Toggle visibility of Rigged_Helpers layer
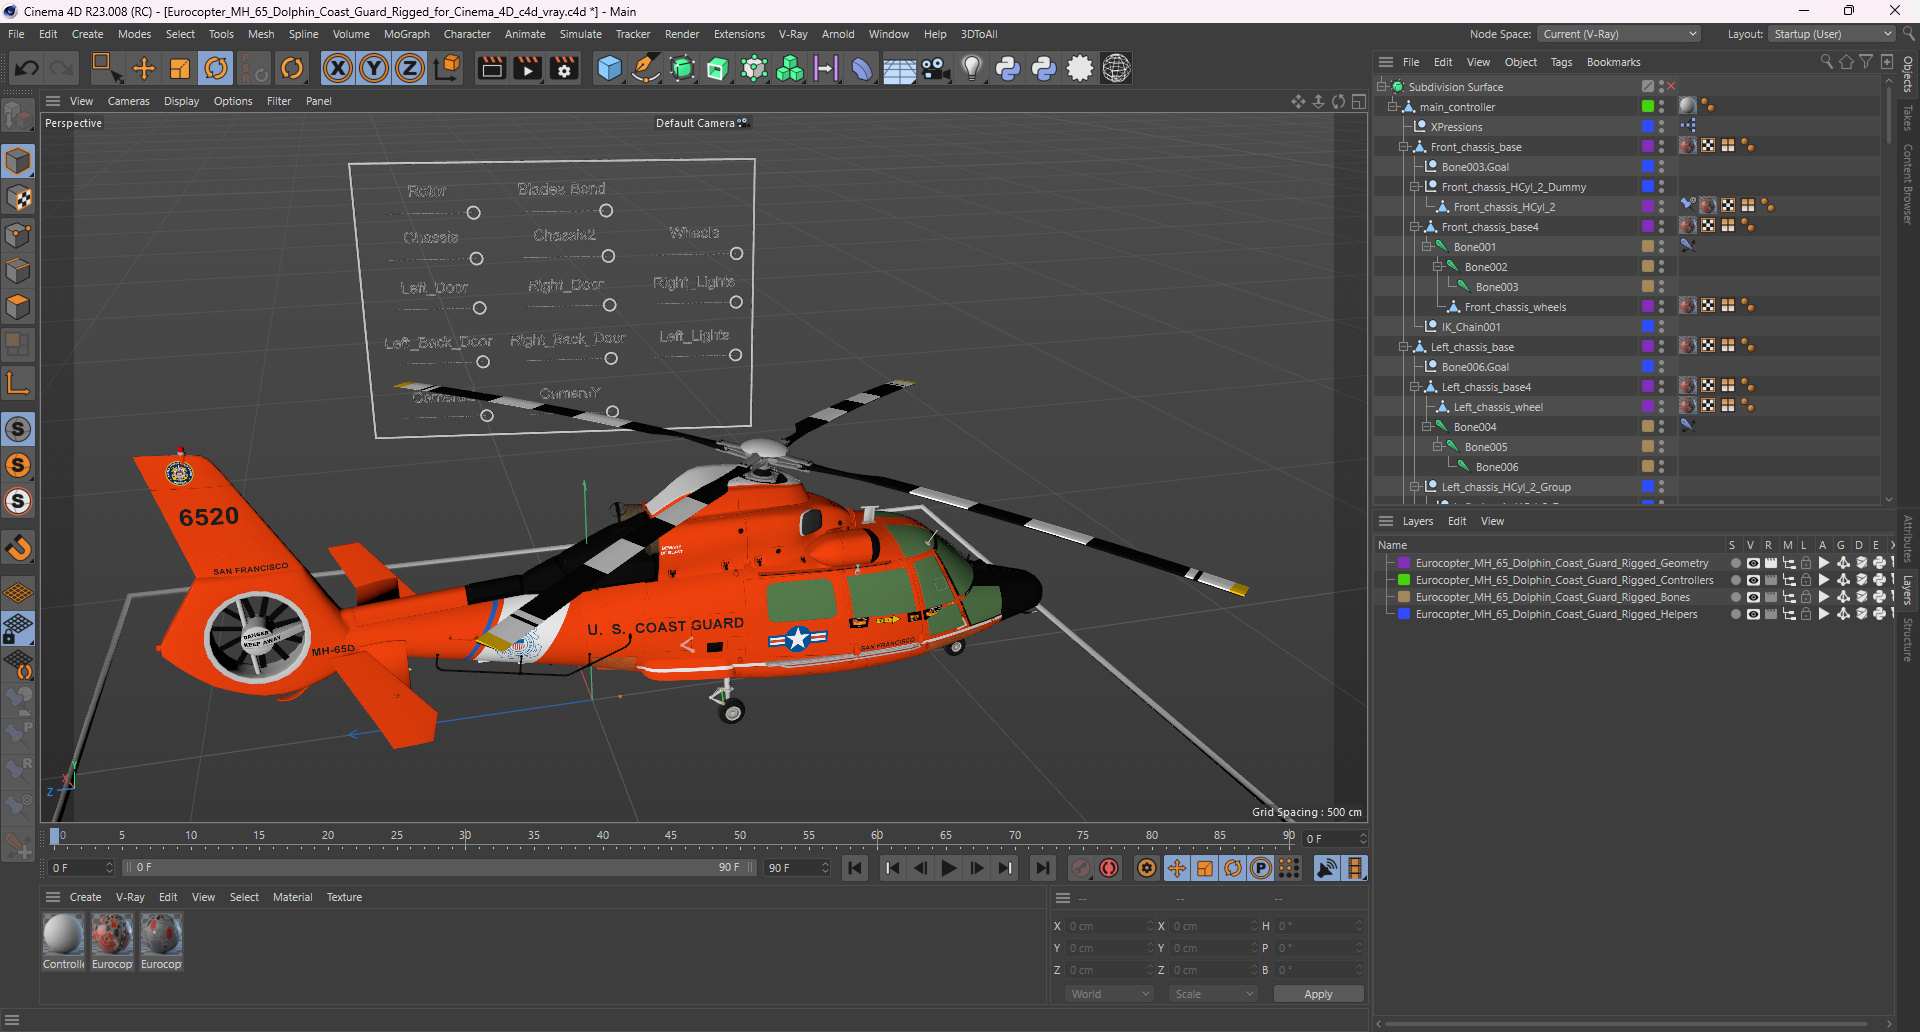Image resolution: width=1920 pixels, height=1032 pixels. coord(1752,614)
